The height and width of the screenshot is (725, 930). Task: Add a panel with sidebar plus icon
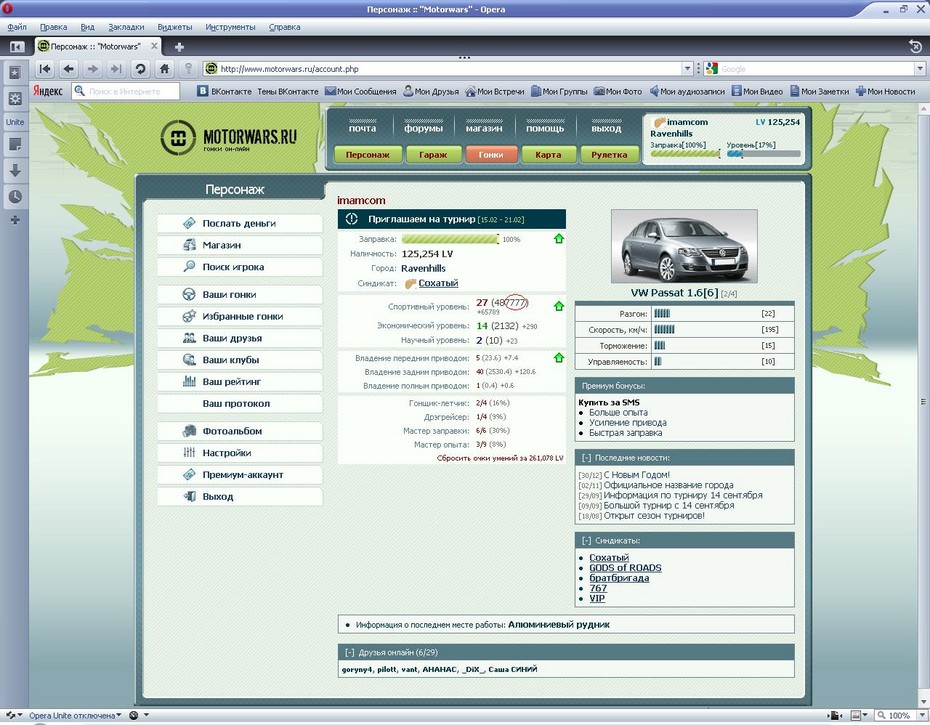click(15, 220)
